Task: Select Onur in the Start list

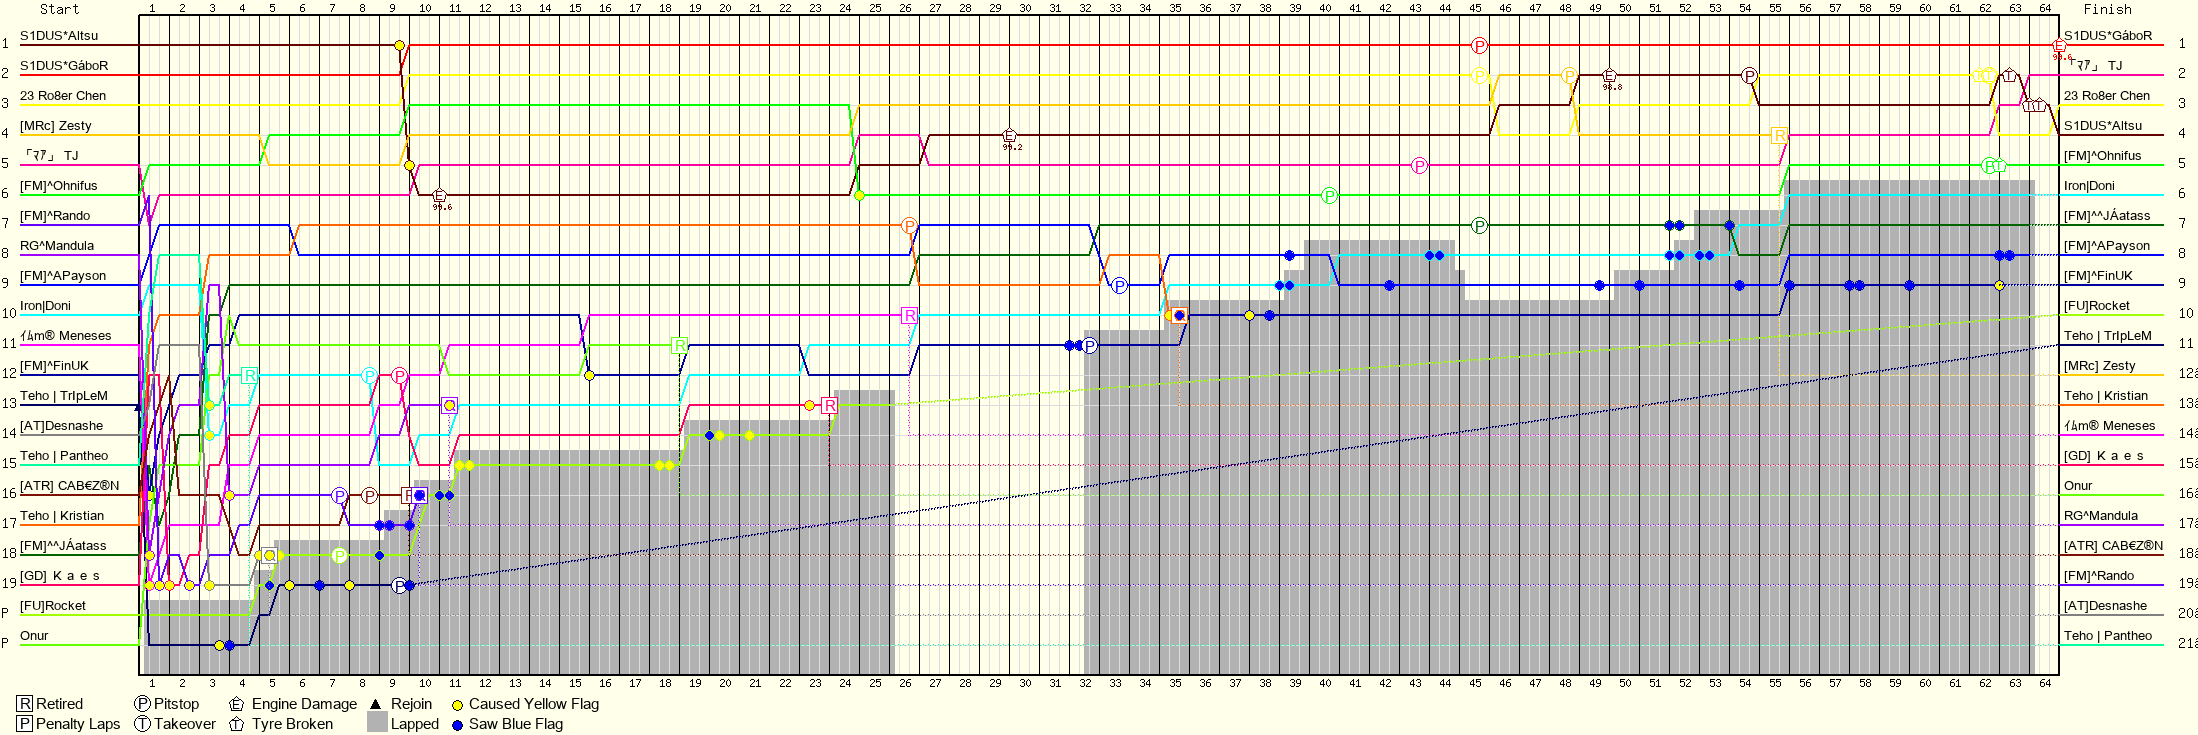Action: tap(34, 636)
